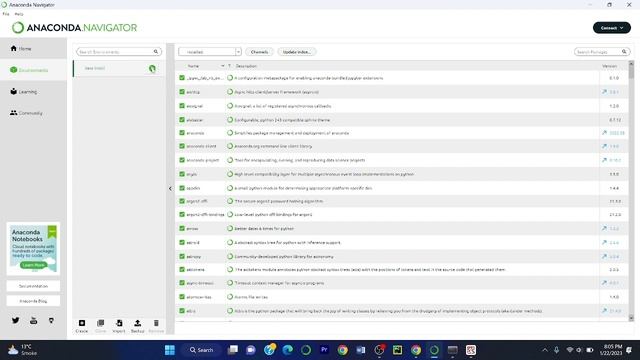Viewport: 640px width, 360px height.
Task: Click the package list scroll-up arrow
Action: click(x=631, y=63)
